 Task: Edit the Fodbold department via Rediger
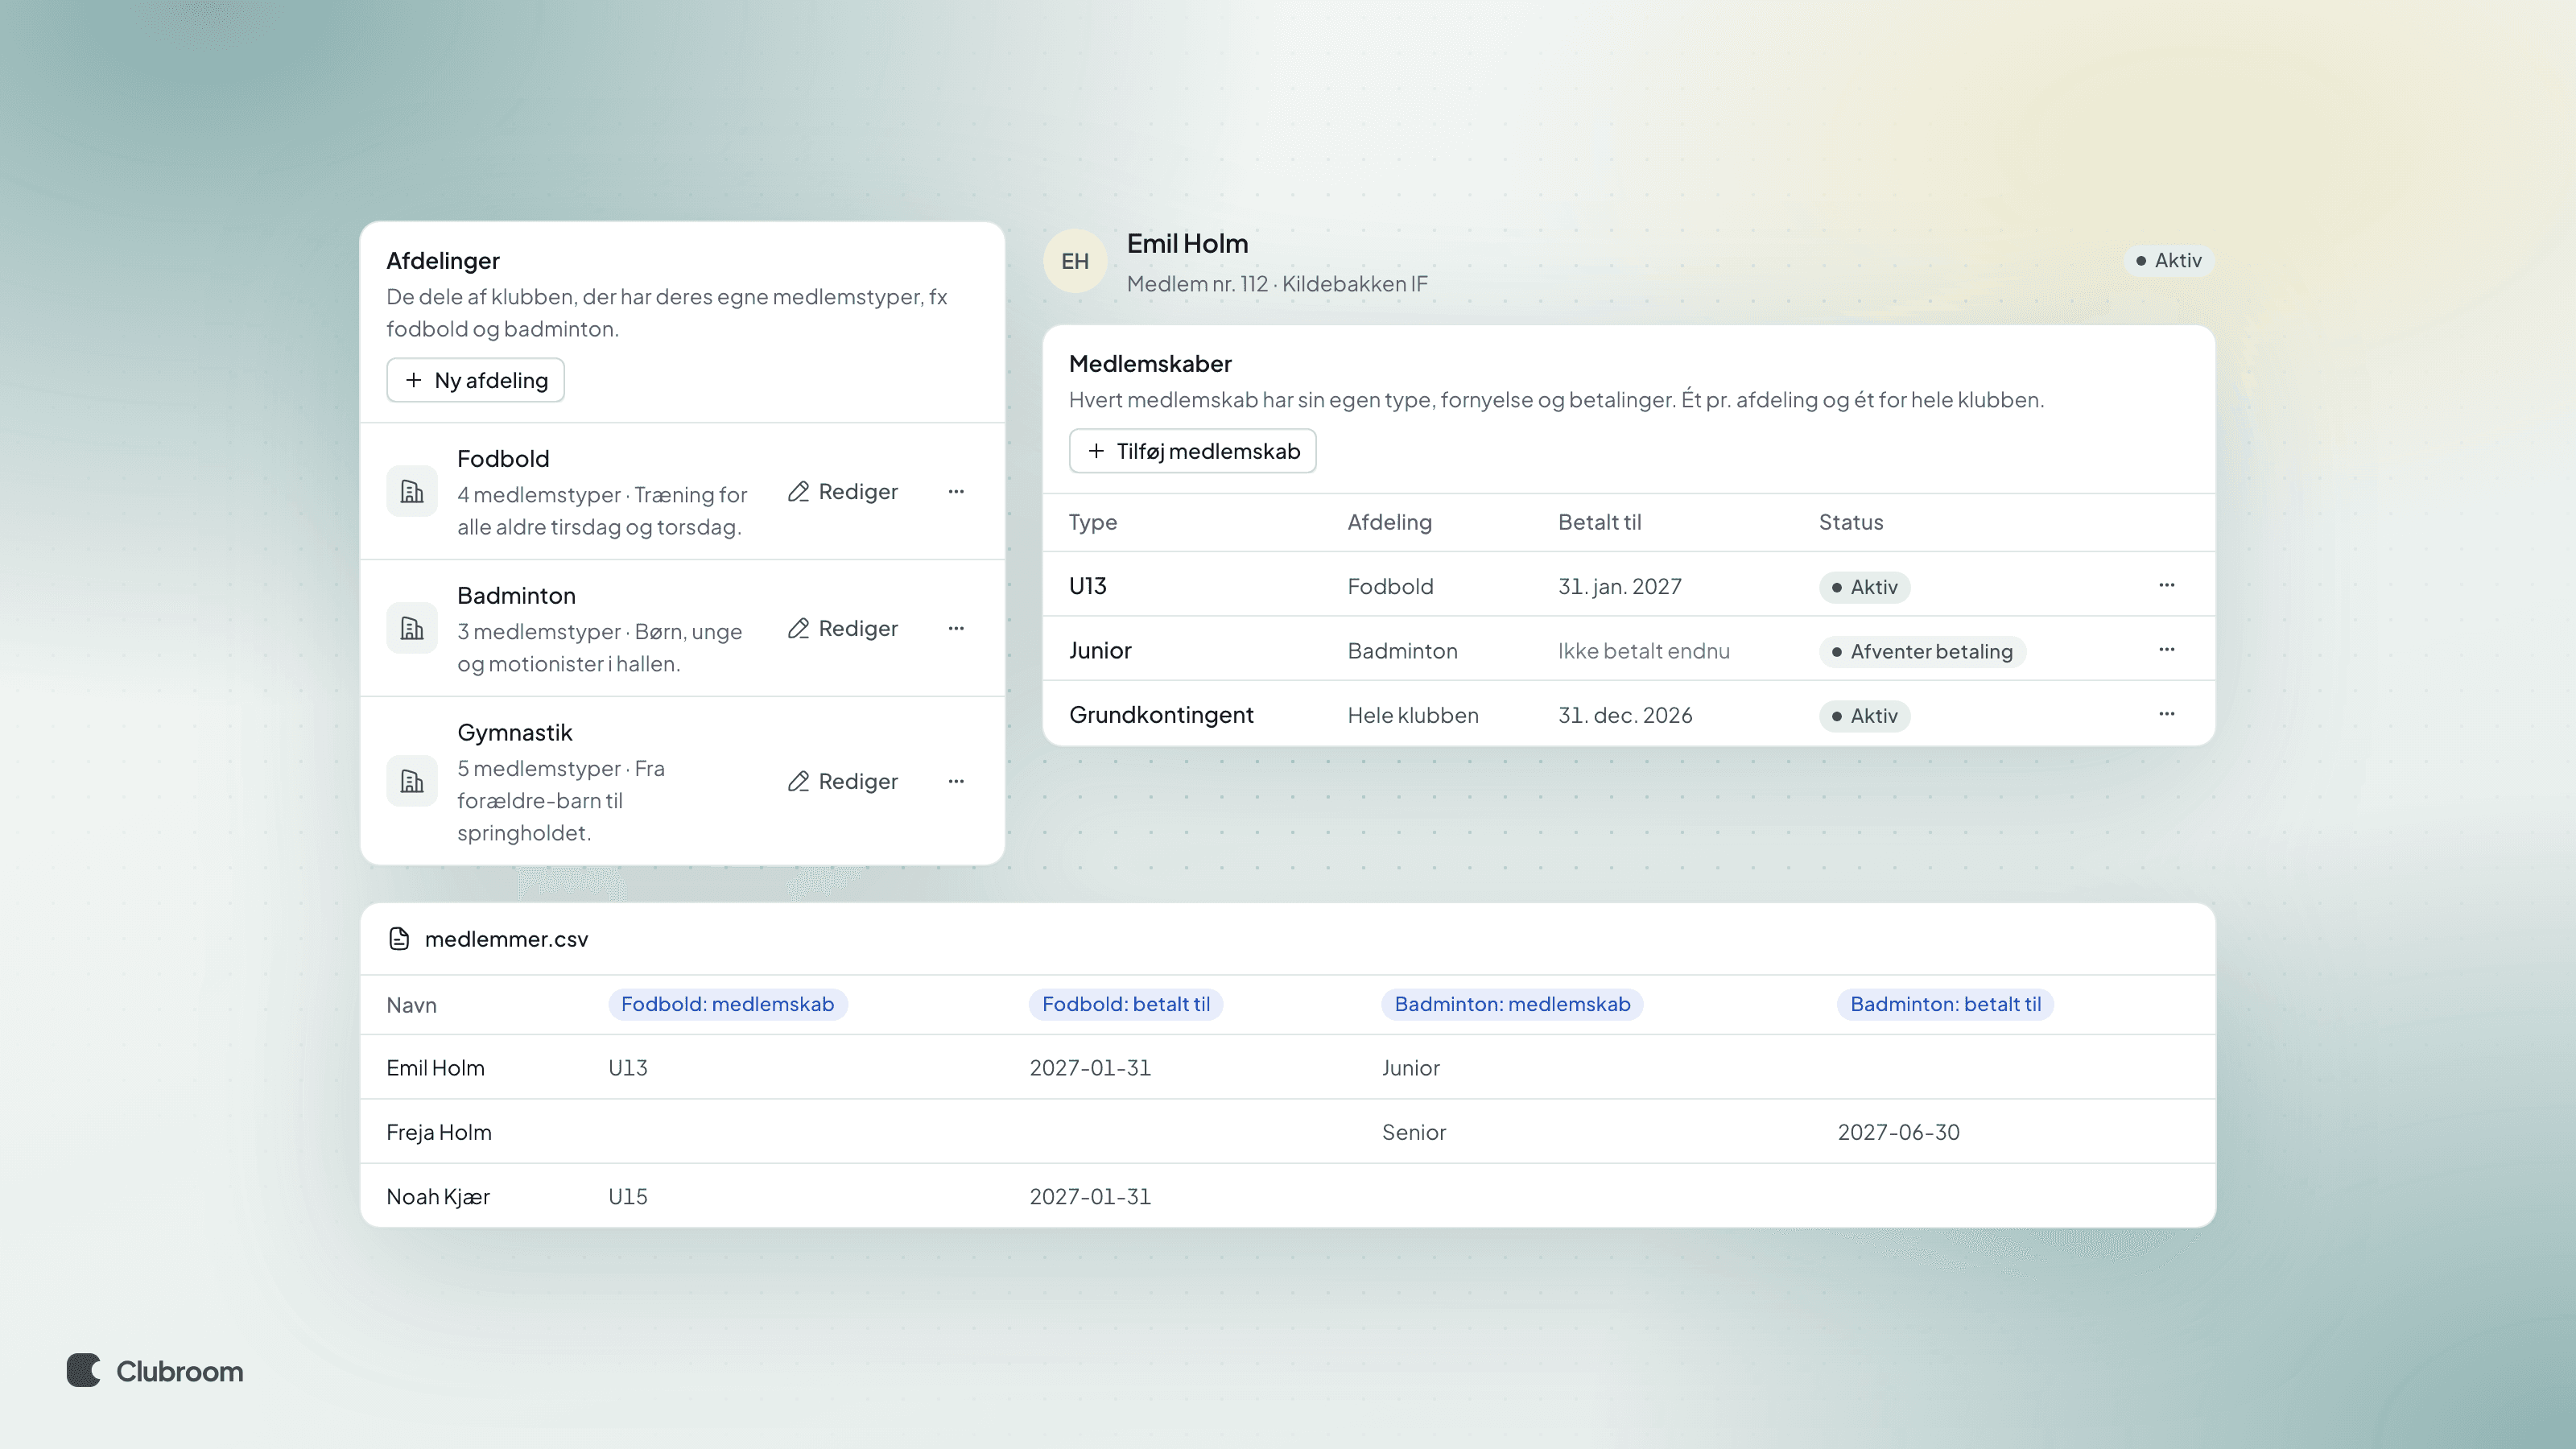[843, 491]
